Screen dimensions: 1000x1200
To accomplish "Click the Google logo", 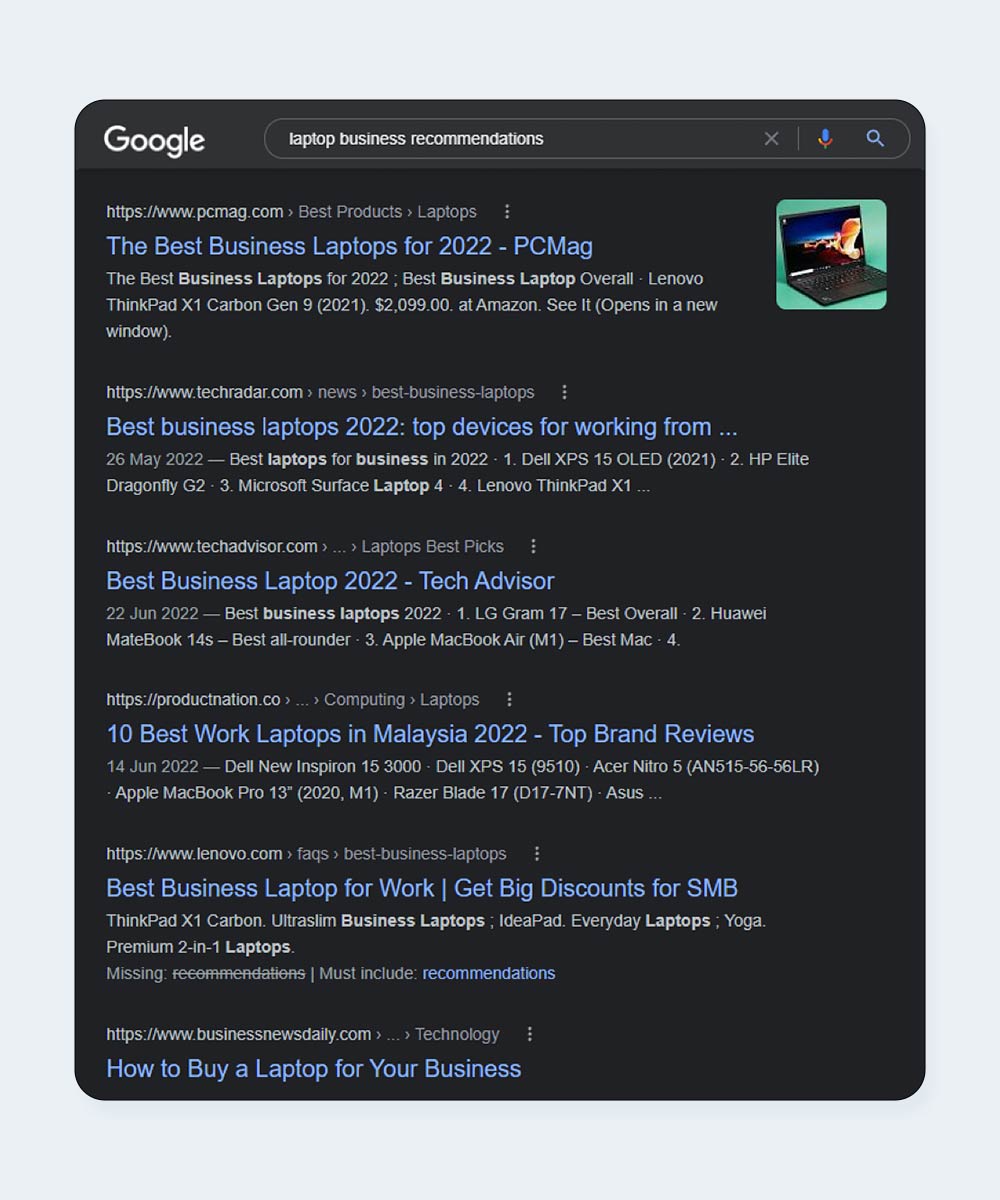I will pyautogui.click(x=154, y=141).
